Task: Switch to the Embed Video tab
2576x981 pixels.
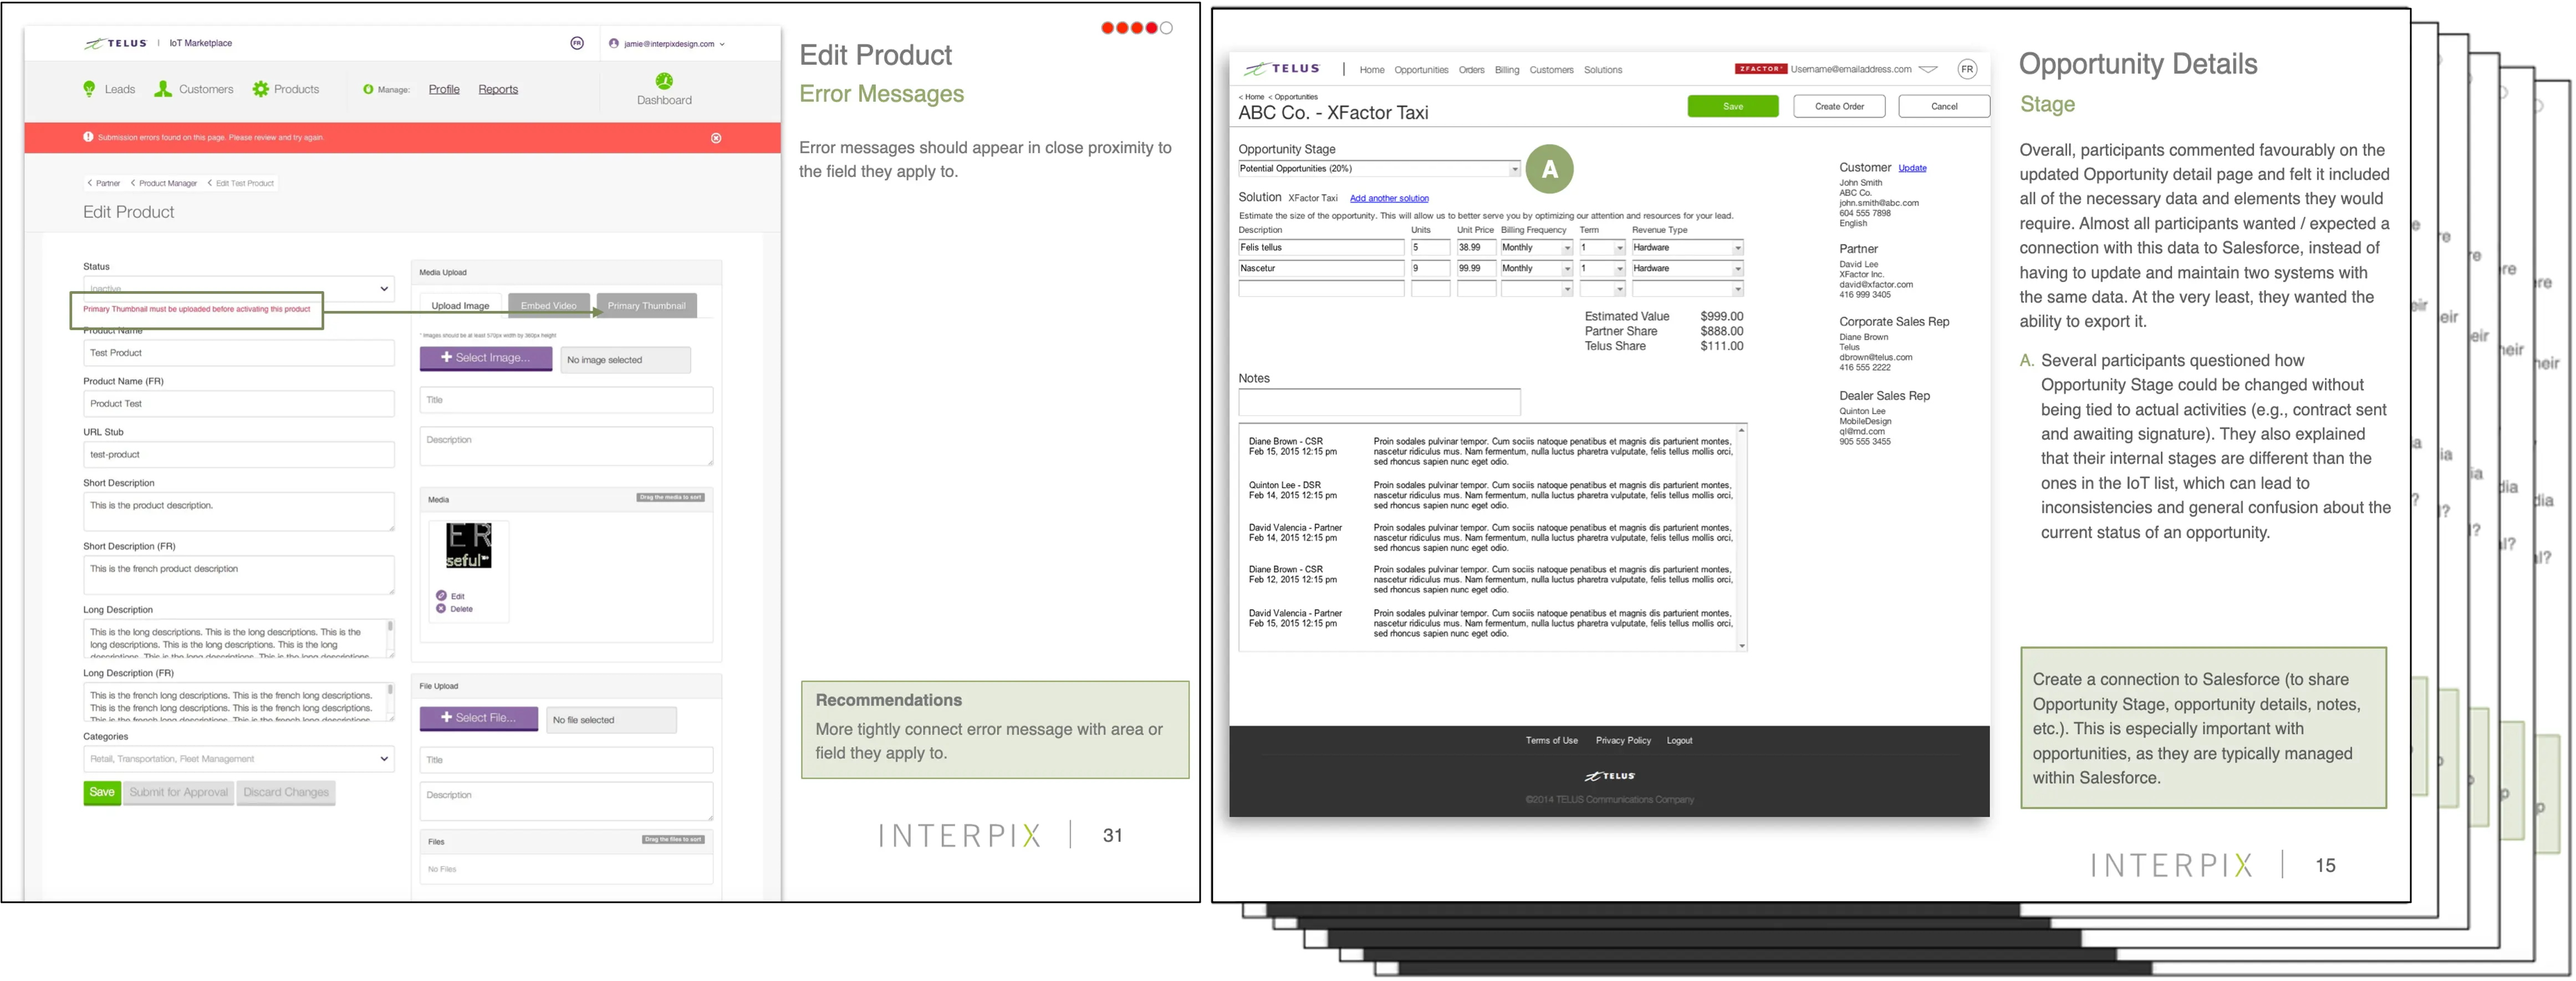Action: pyautogui.click(x=548, y=306)
